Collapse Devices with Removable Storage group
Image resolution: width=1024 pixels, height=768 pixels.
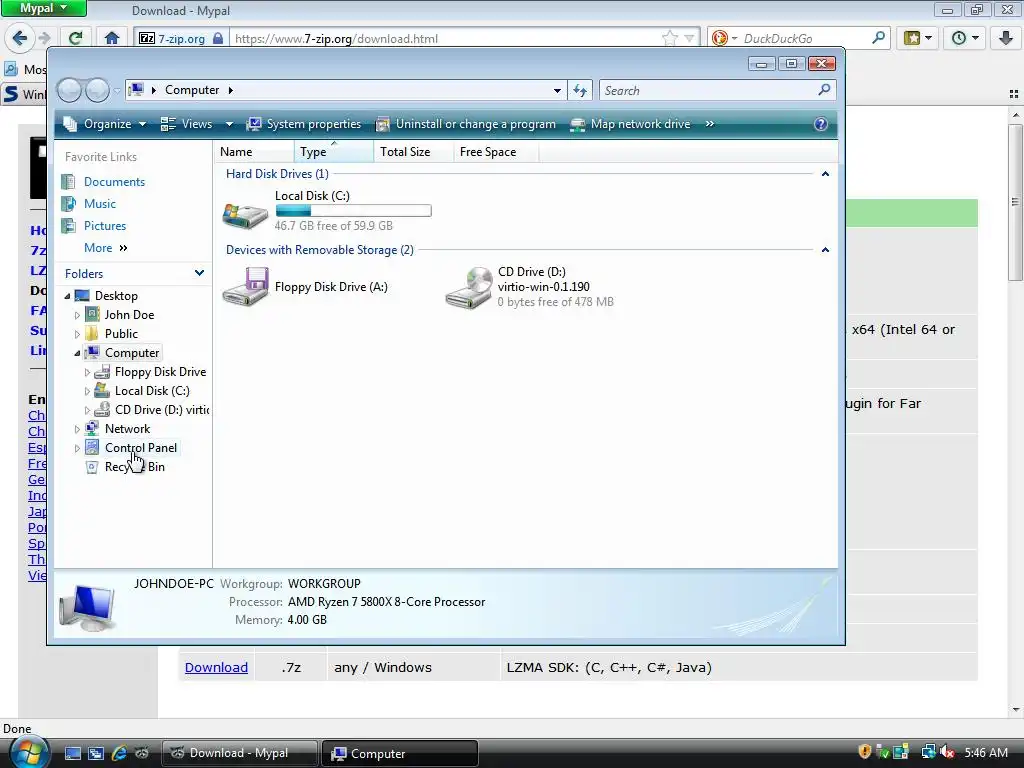point(825,250)
